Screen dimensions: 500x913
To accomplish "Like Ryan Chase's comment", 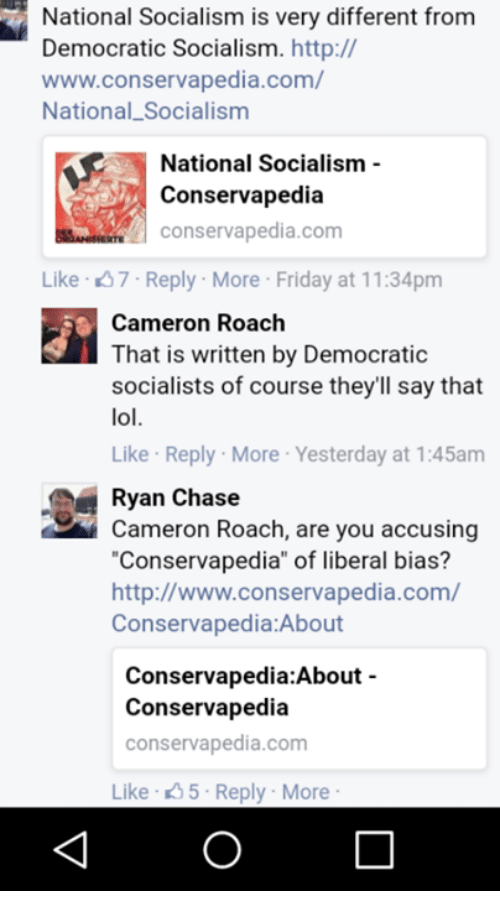I will (130, 791).
